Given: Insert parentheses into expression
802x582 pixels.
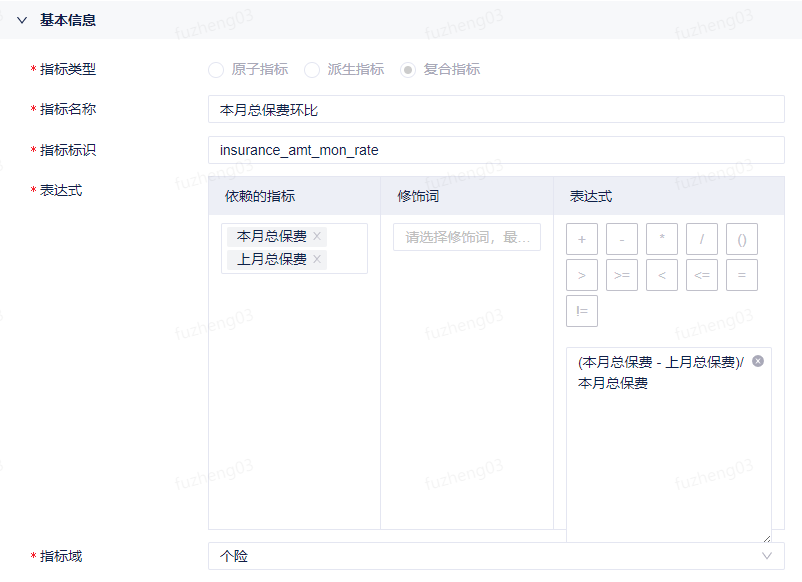Looking at the screenshot, I should [741, 239].
